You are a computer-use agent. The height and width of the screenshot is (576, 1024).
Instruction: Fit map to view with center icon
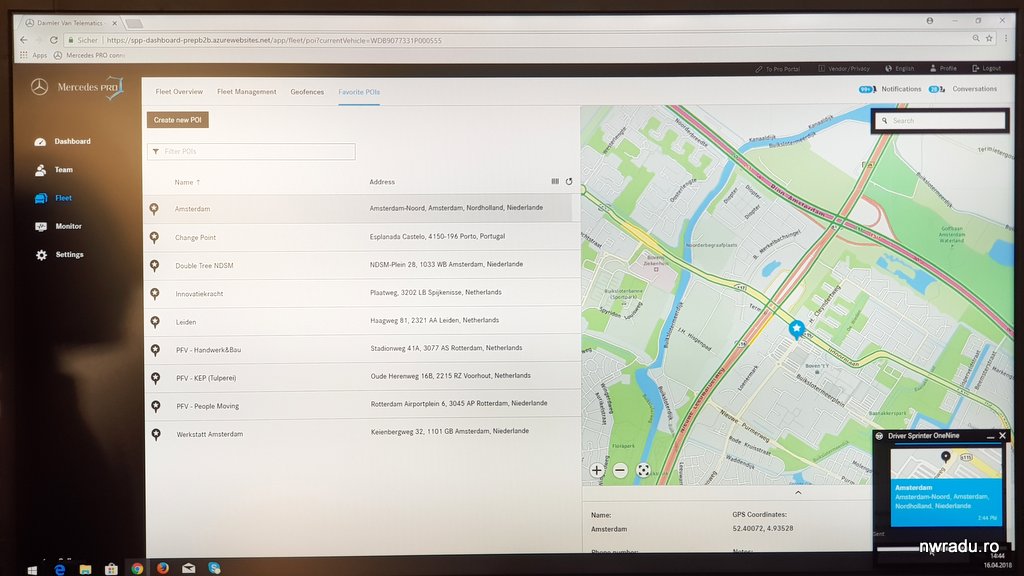pos(643,470)
